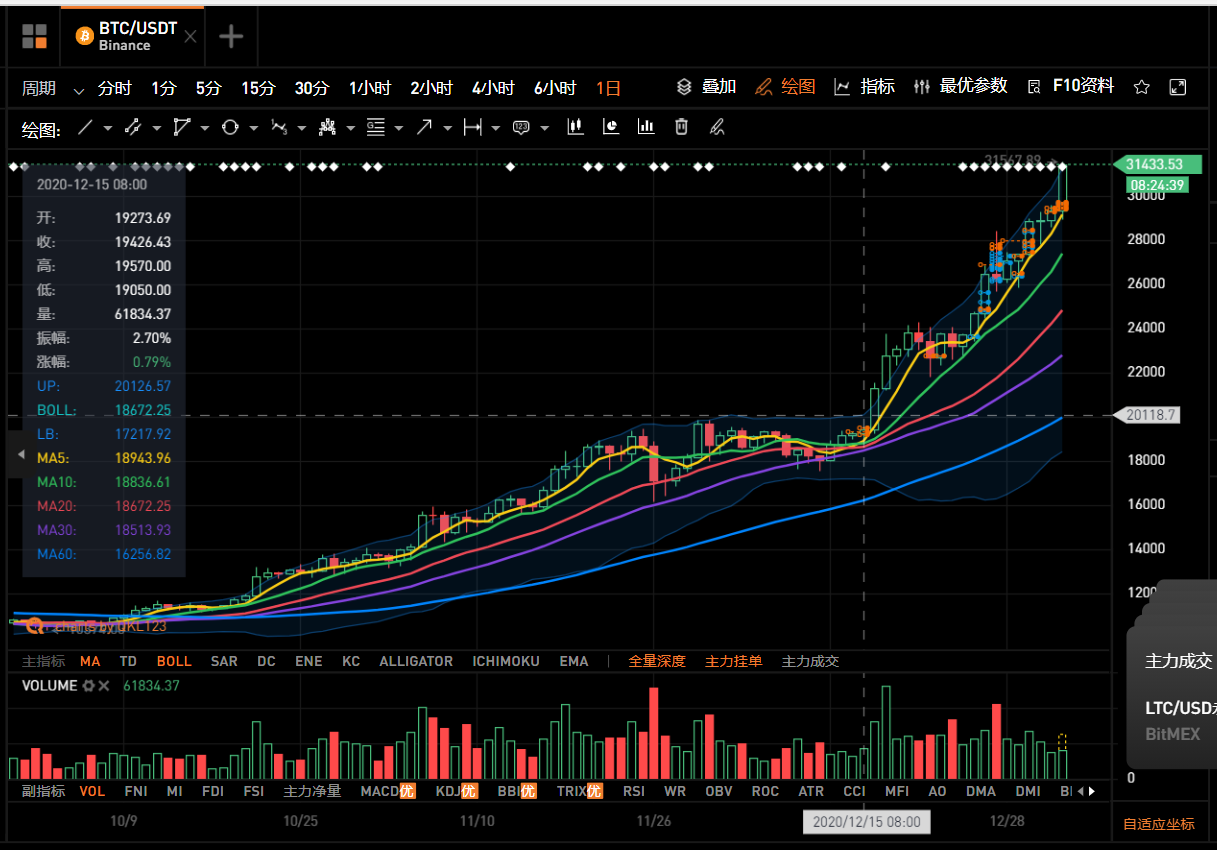Click the favorite star icon
Viewport: 1217px width, 850px height.
[x=1141, y=87]
